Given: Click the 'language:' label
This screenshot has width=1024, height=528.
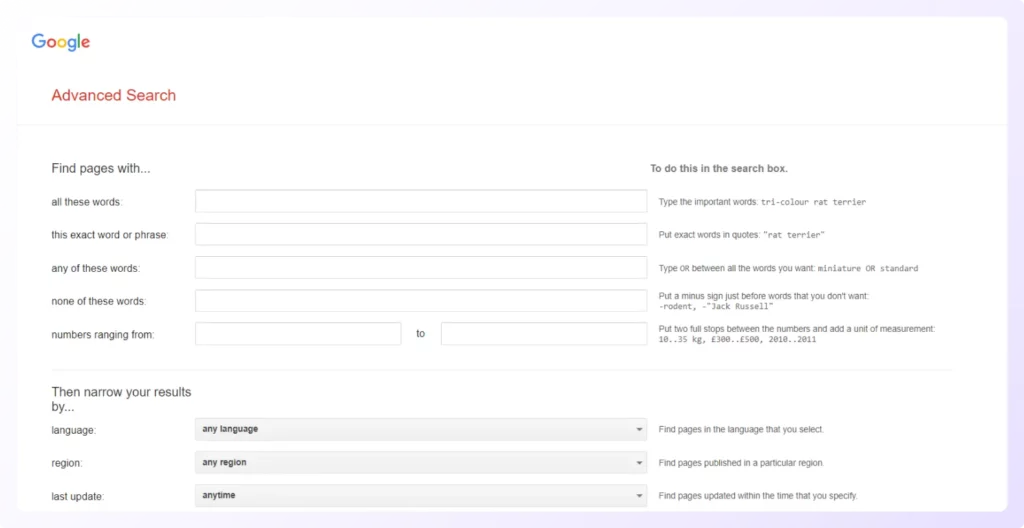Looking at the screenshot, I should click(74, 430).
